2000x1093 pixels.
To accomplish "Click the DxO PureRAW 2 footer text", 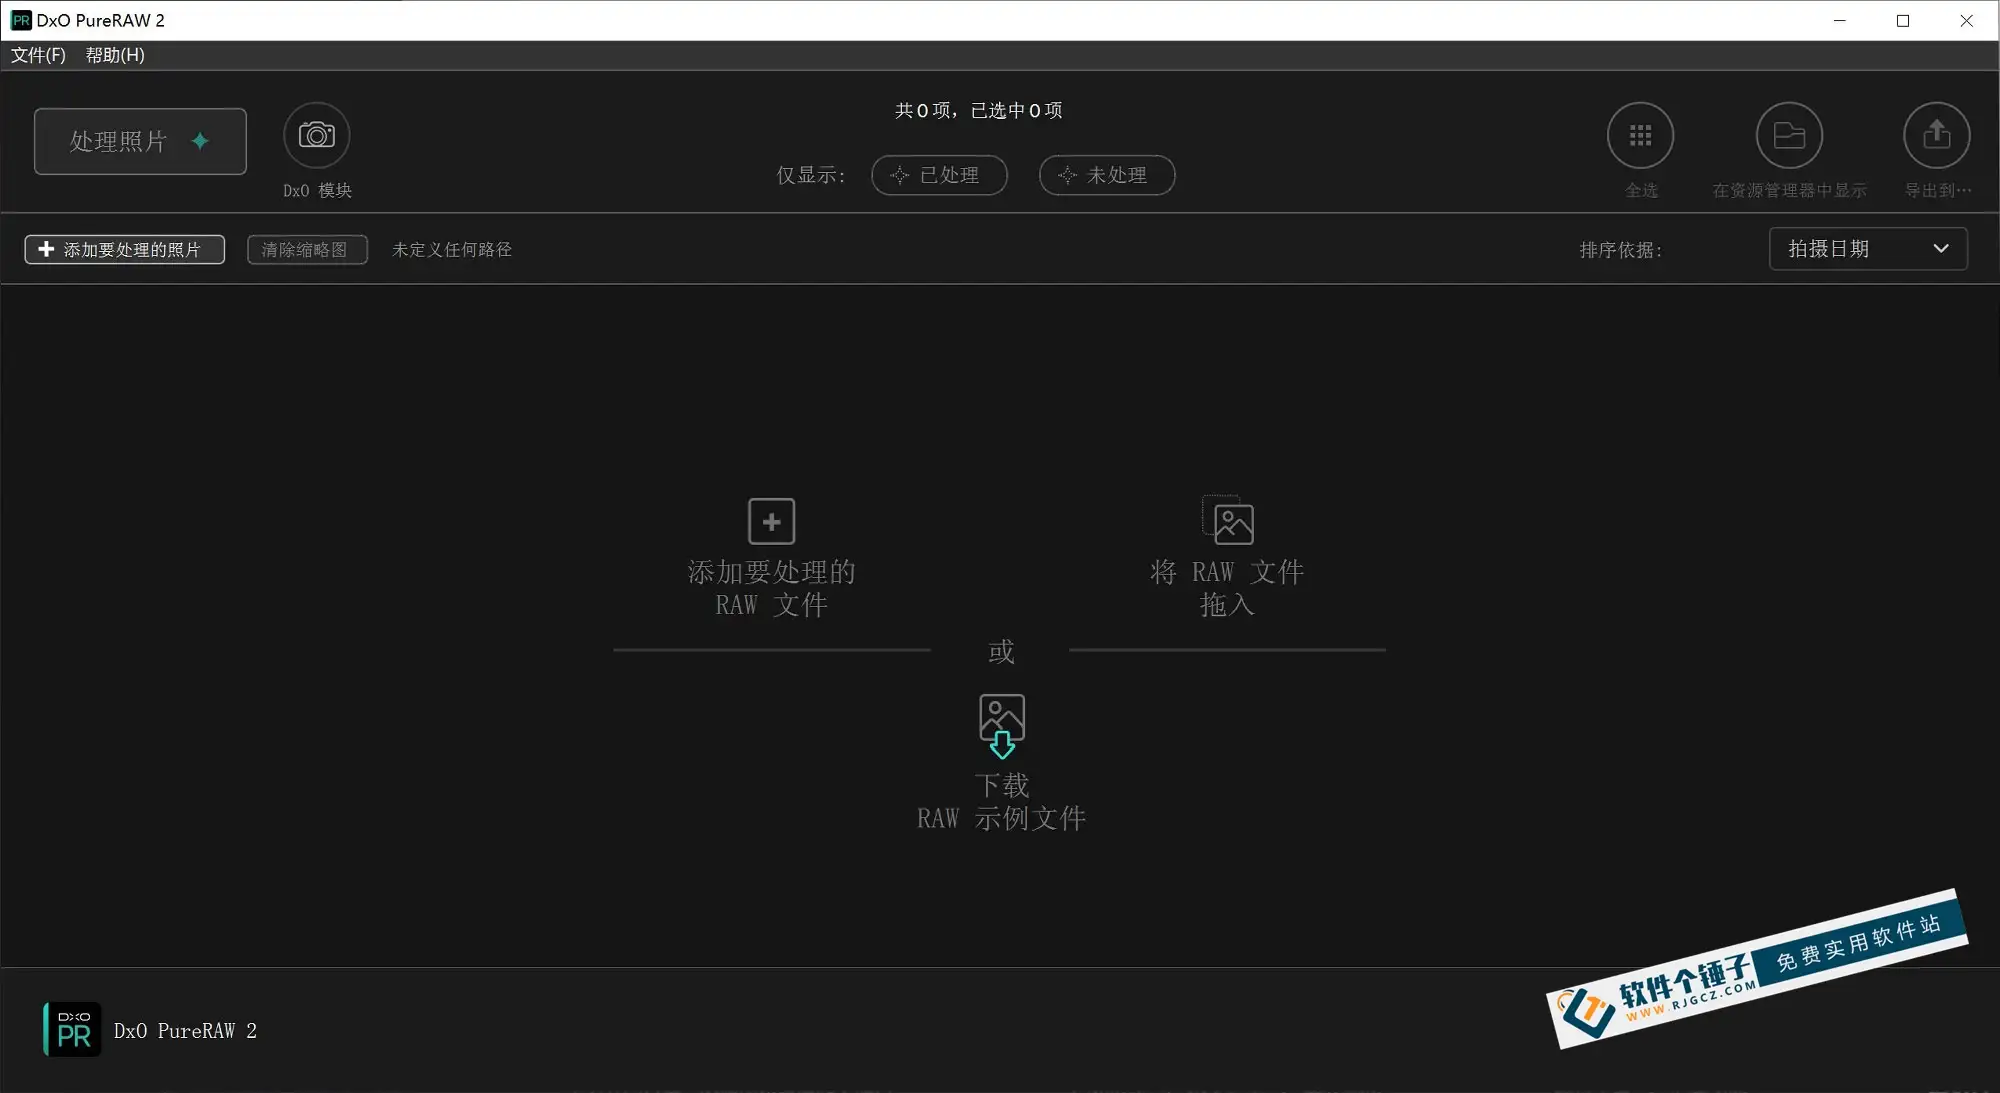I will [185, 1031].
